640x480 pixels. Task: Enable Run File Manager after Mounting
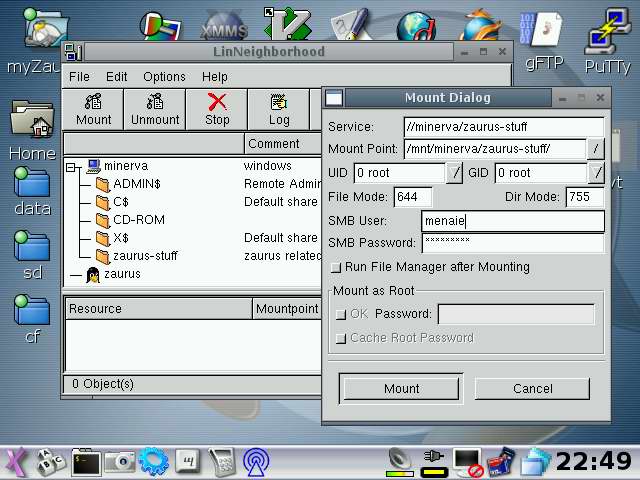point(337,267)
